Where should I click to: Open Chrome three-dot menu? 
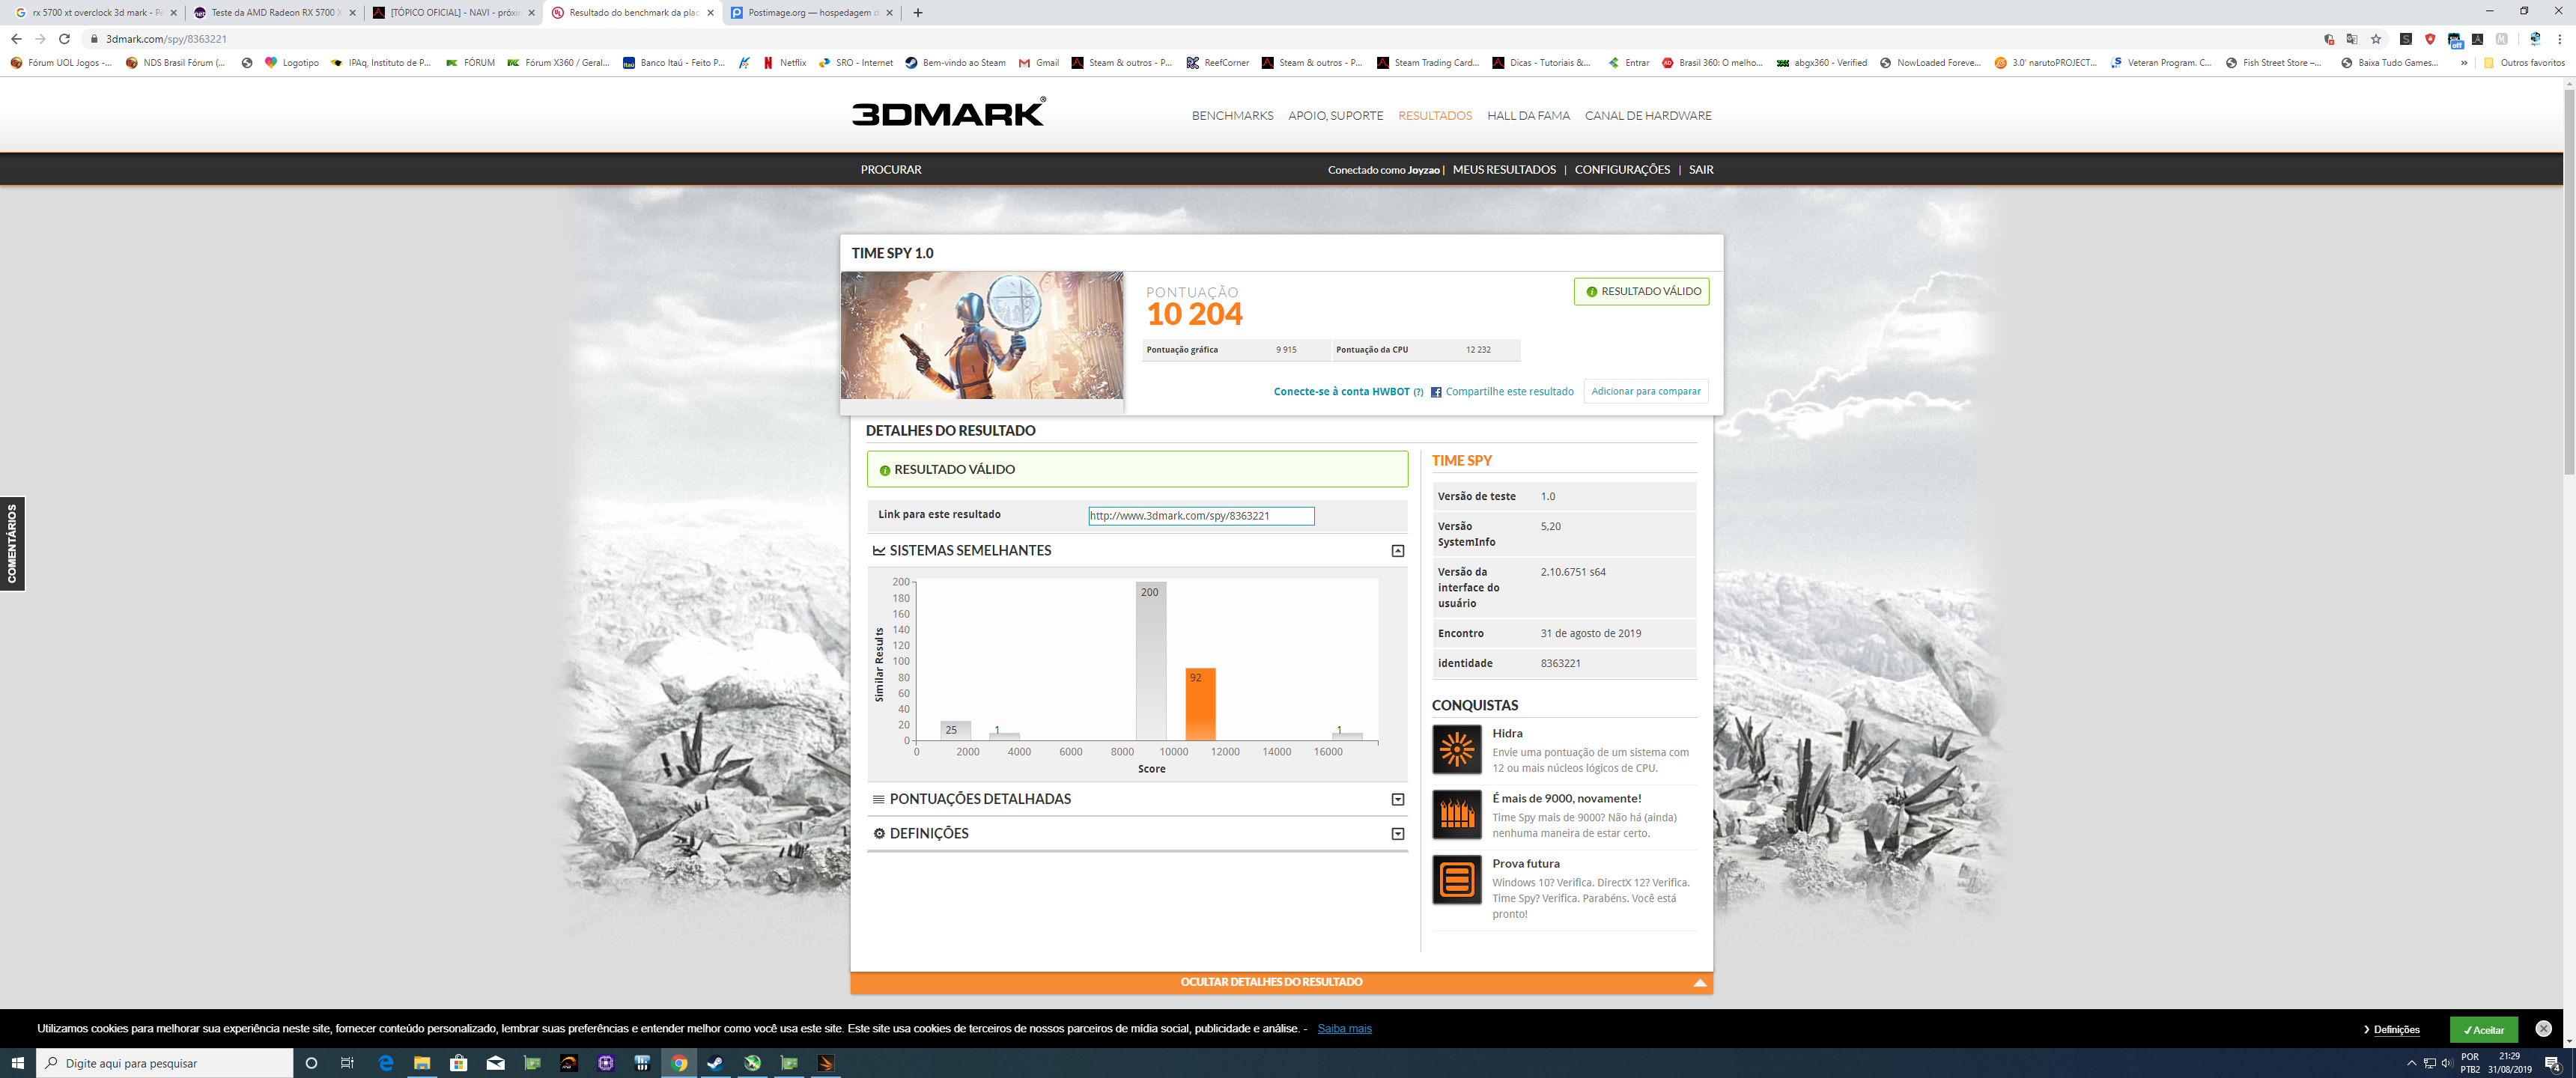click(x=2559, y=39)
